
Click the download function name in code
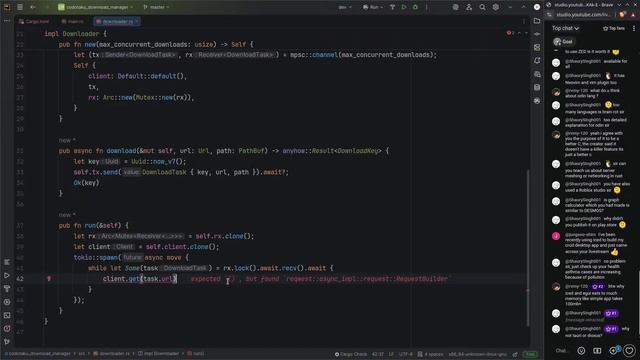[121, 151]
